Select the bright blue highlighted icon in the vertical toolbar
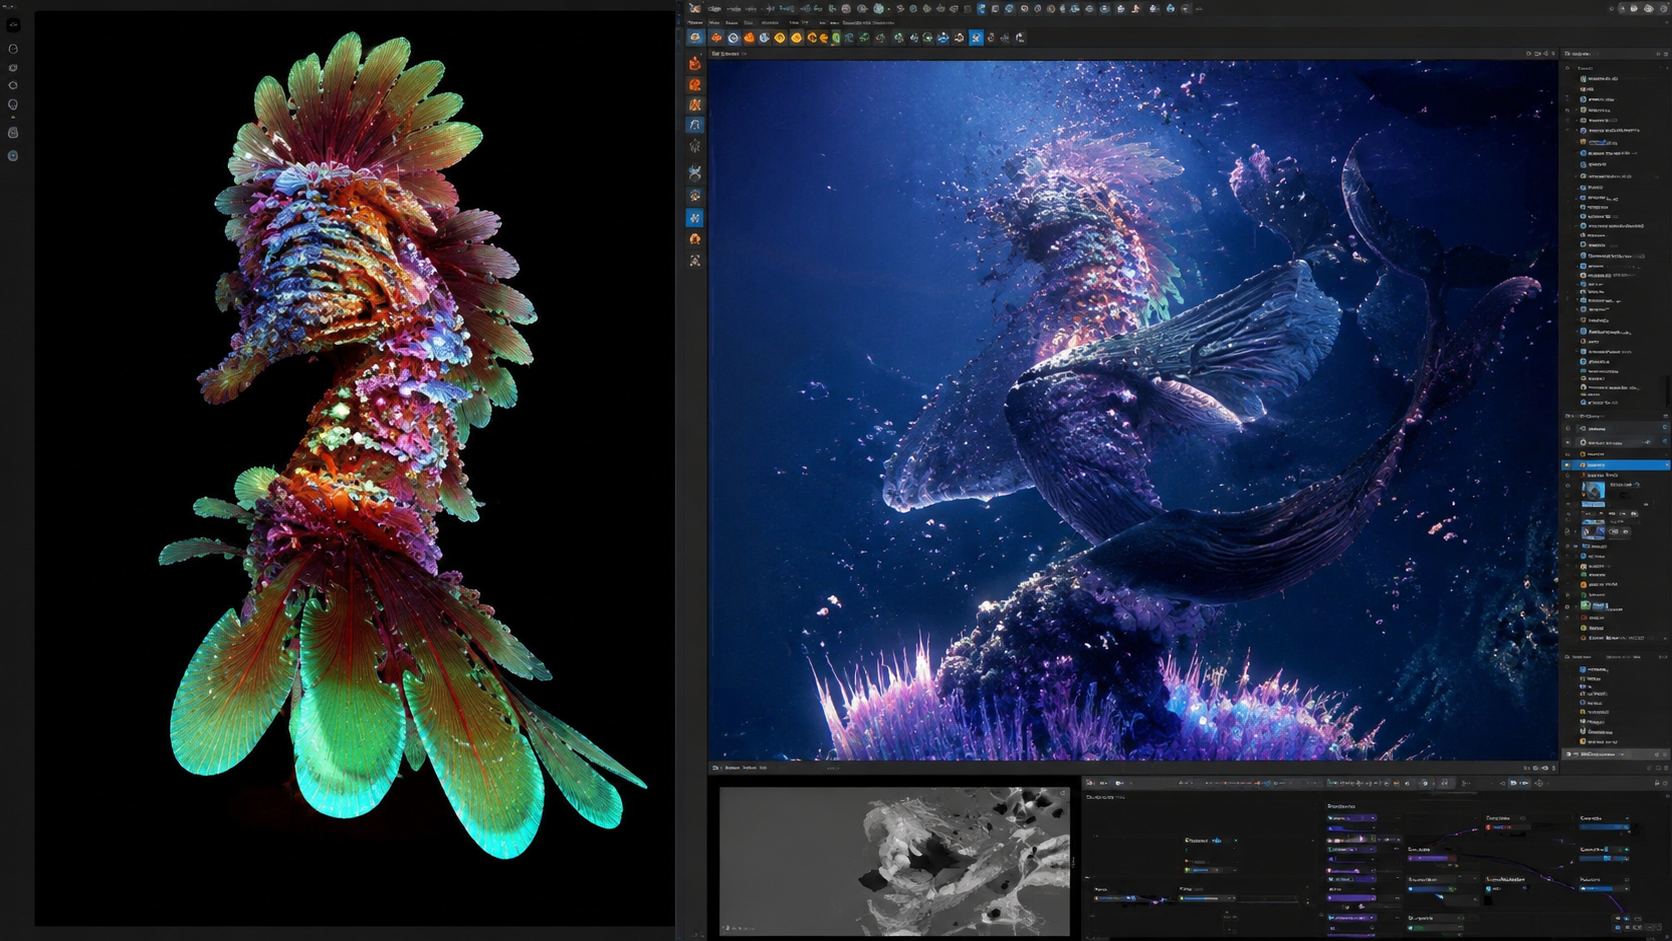Viewport: 1672px width, 941px height. (x=695, y=217)
